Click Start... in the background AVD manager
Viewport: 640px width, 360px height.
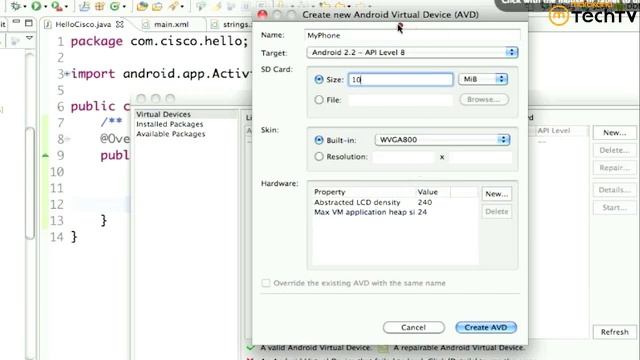point(614,207)
